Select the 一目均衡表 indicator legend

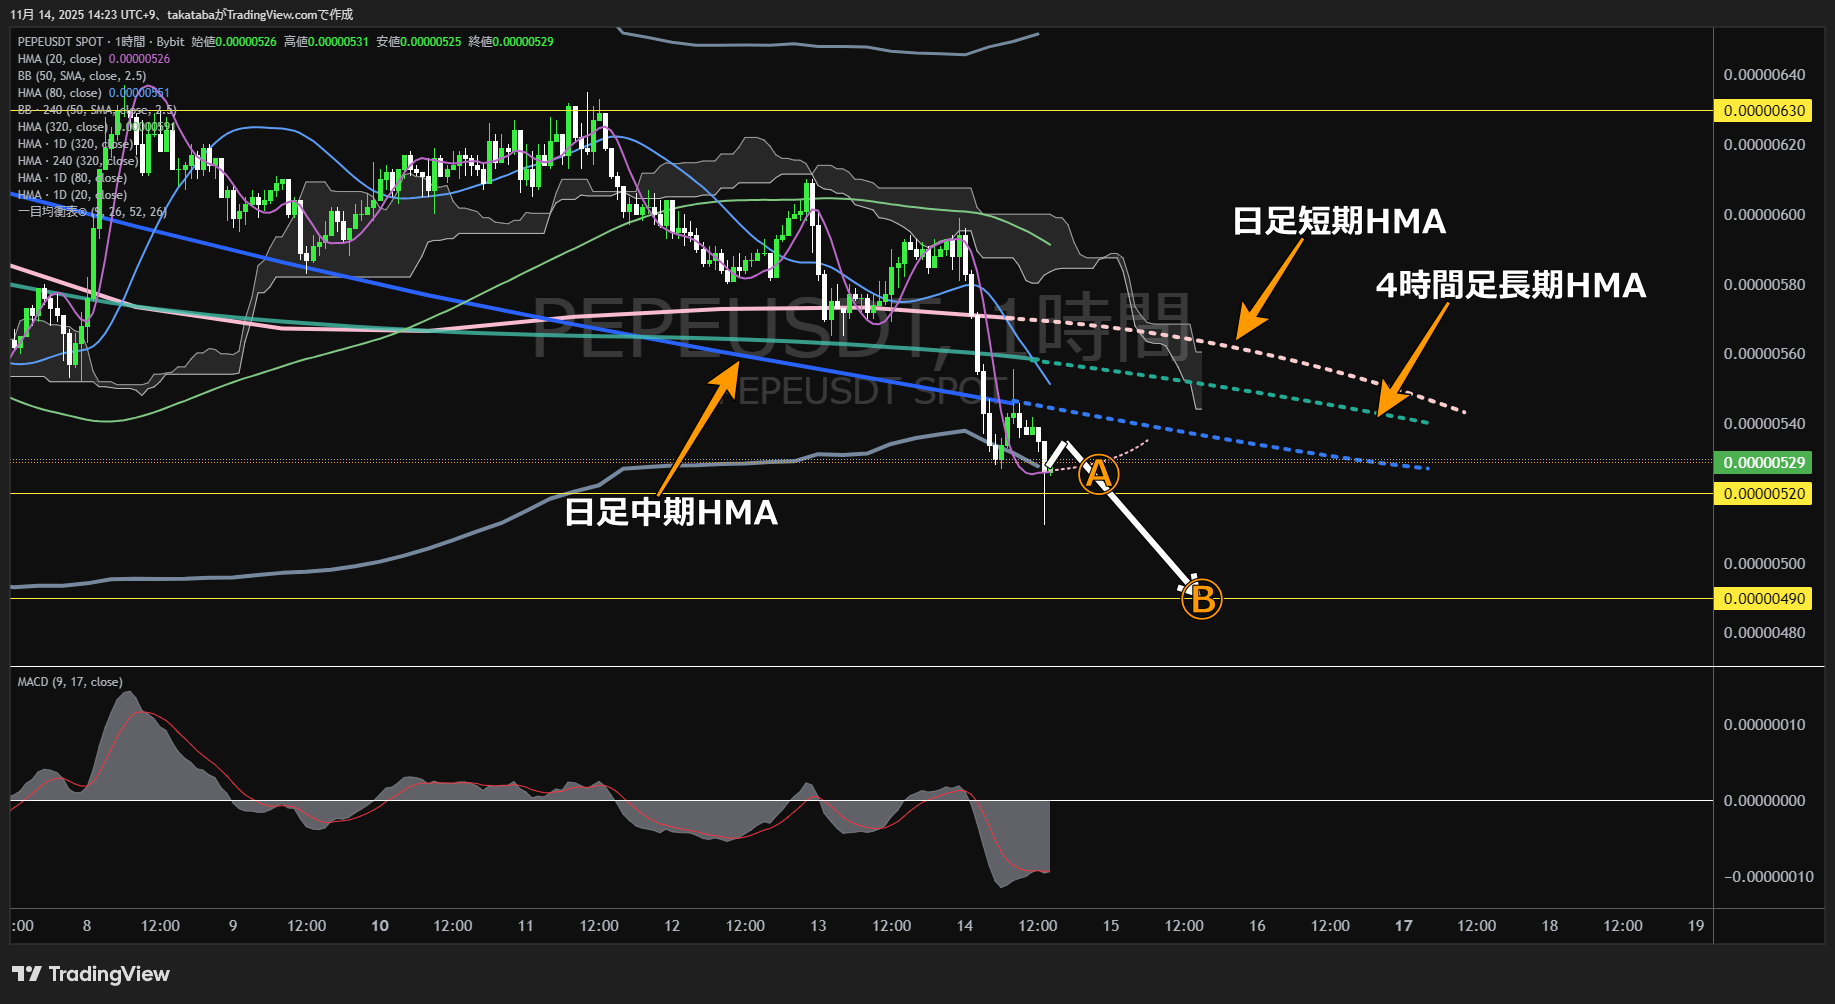pyautogui.click(x=92, y=212)
